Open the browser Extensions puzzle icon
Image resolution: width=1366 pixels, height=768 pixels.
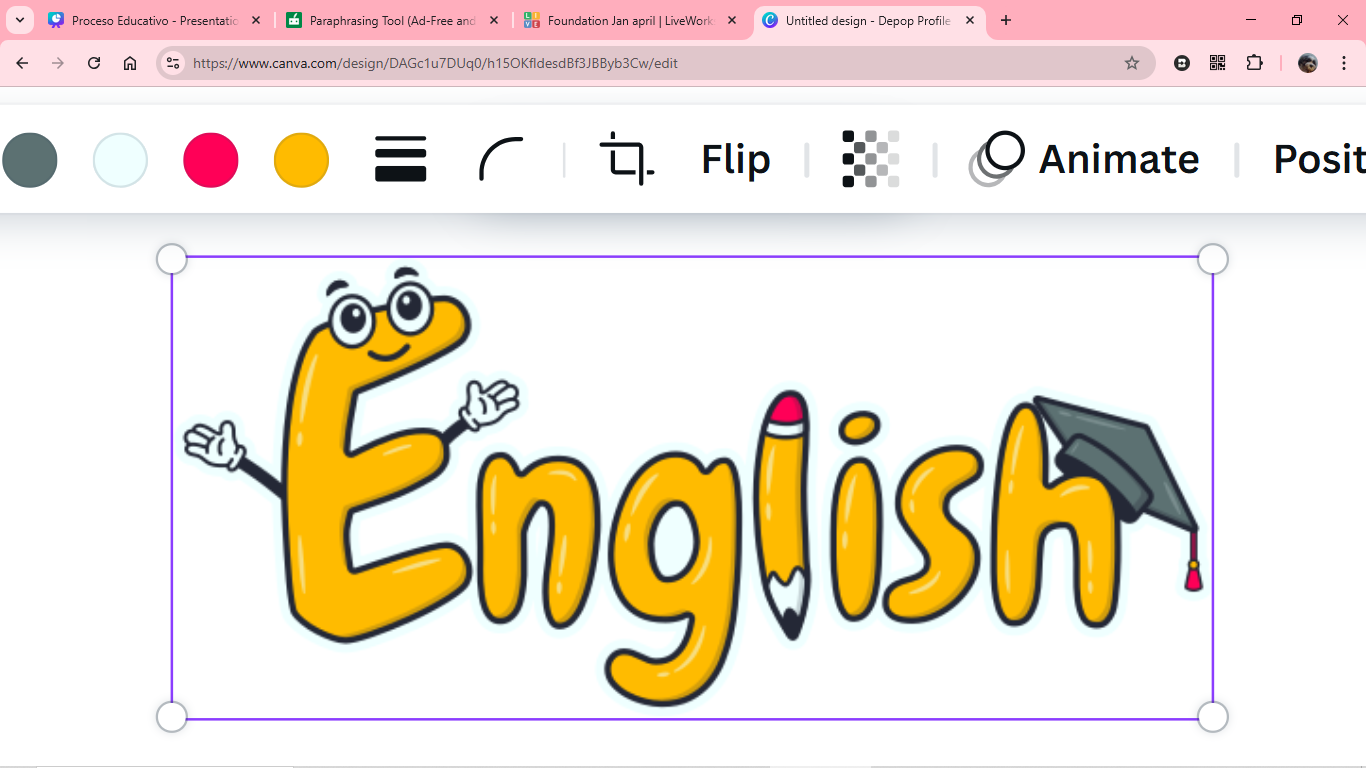pyautogui.click(x=1254, y=63)
